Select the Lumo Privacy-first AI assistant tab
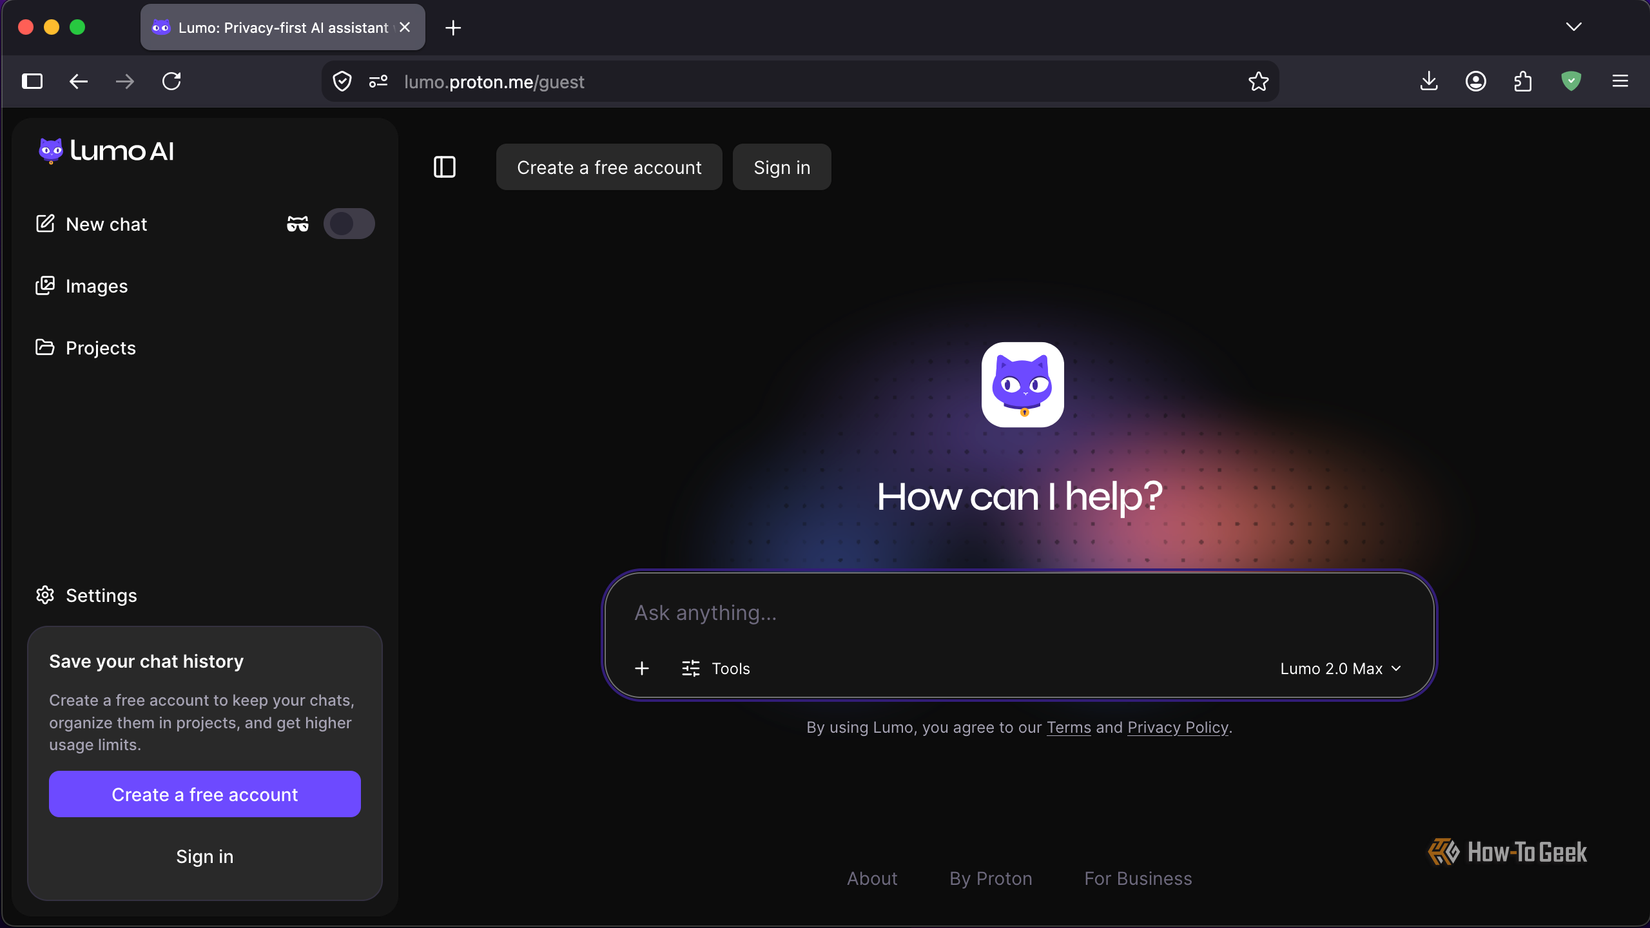 [x=283, y=27]
